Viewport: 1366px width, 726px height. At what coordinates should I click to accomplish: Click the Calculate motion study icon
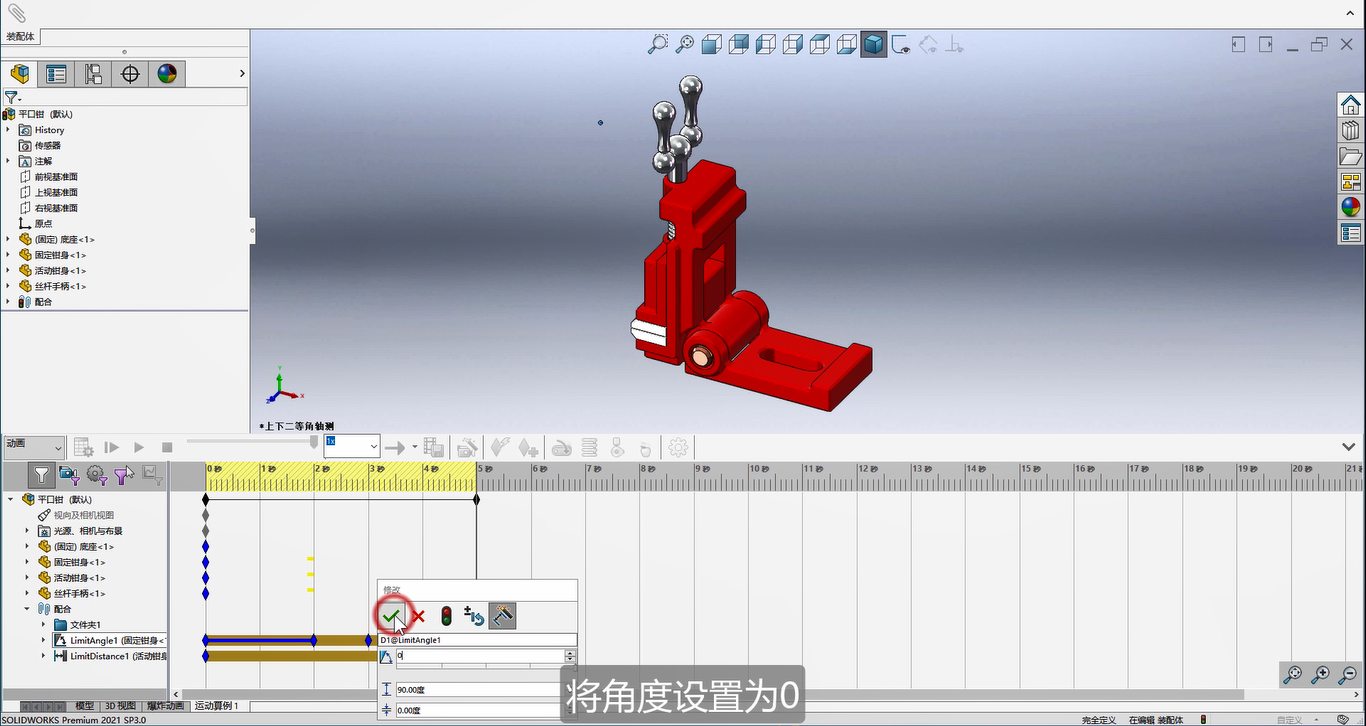point(84,447)
